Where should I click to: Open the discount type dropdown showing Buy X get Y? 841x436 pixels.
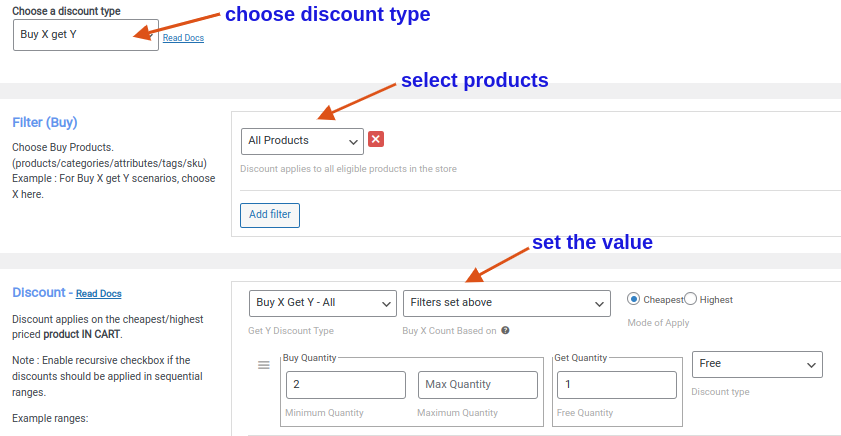pos(85,34)
